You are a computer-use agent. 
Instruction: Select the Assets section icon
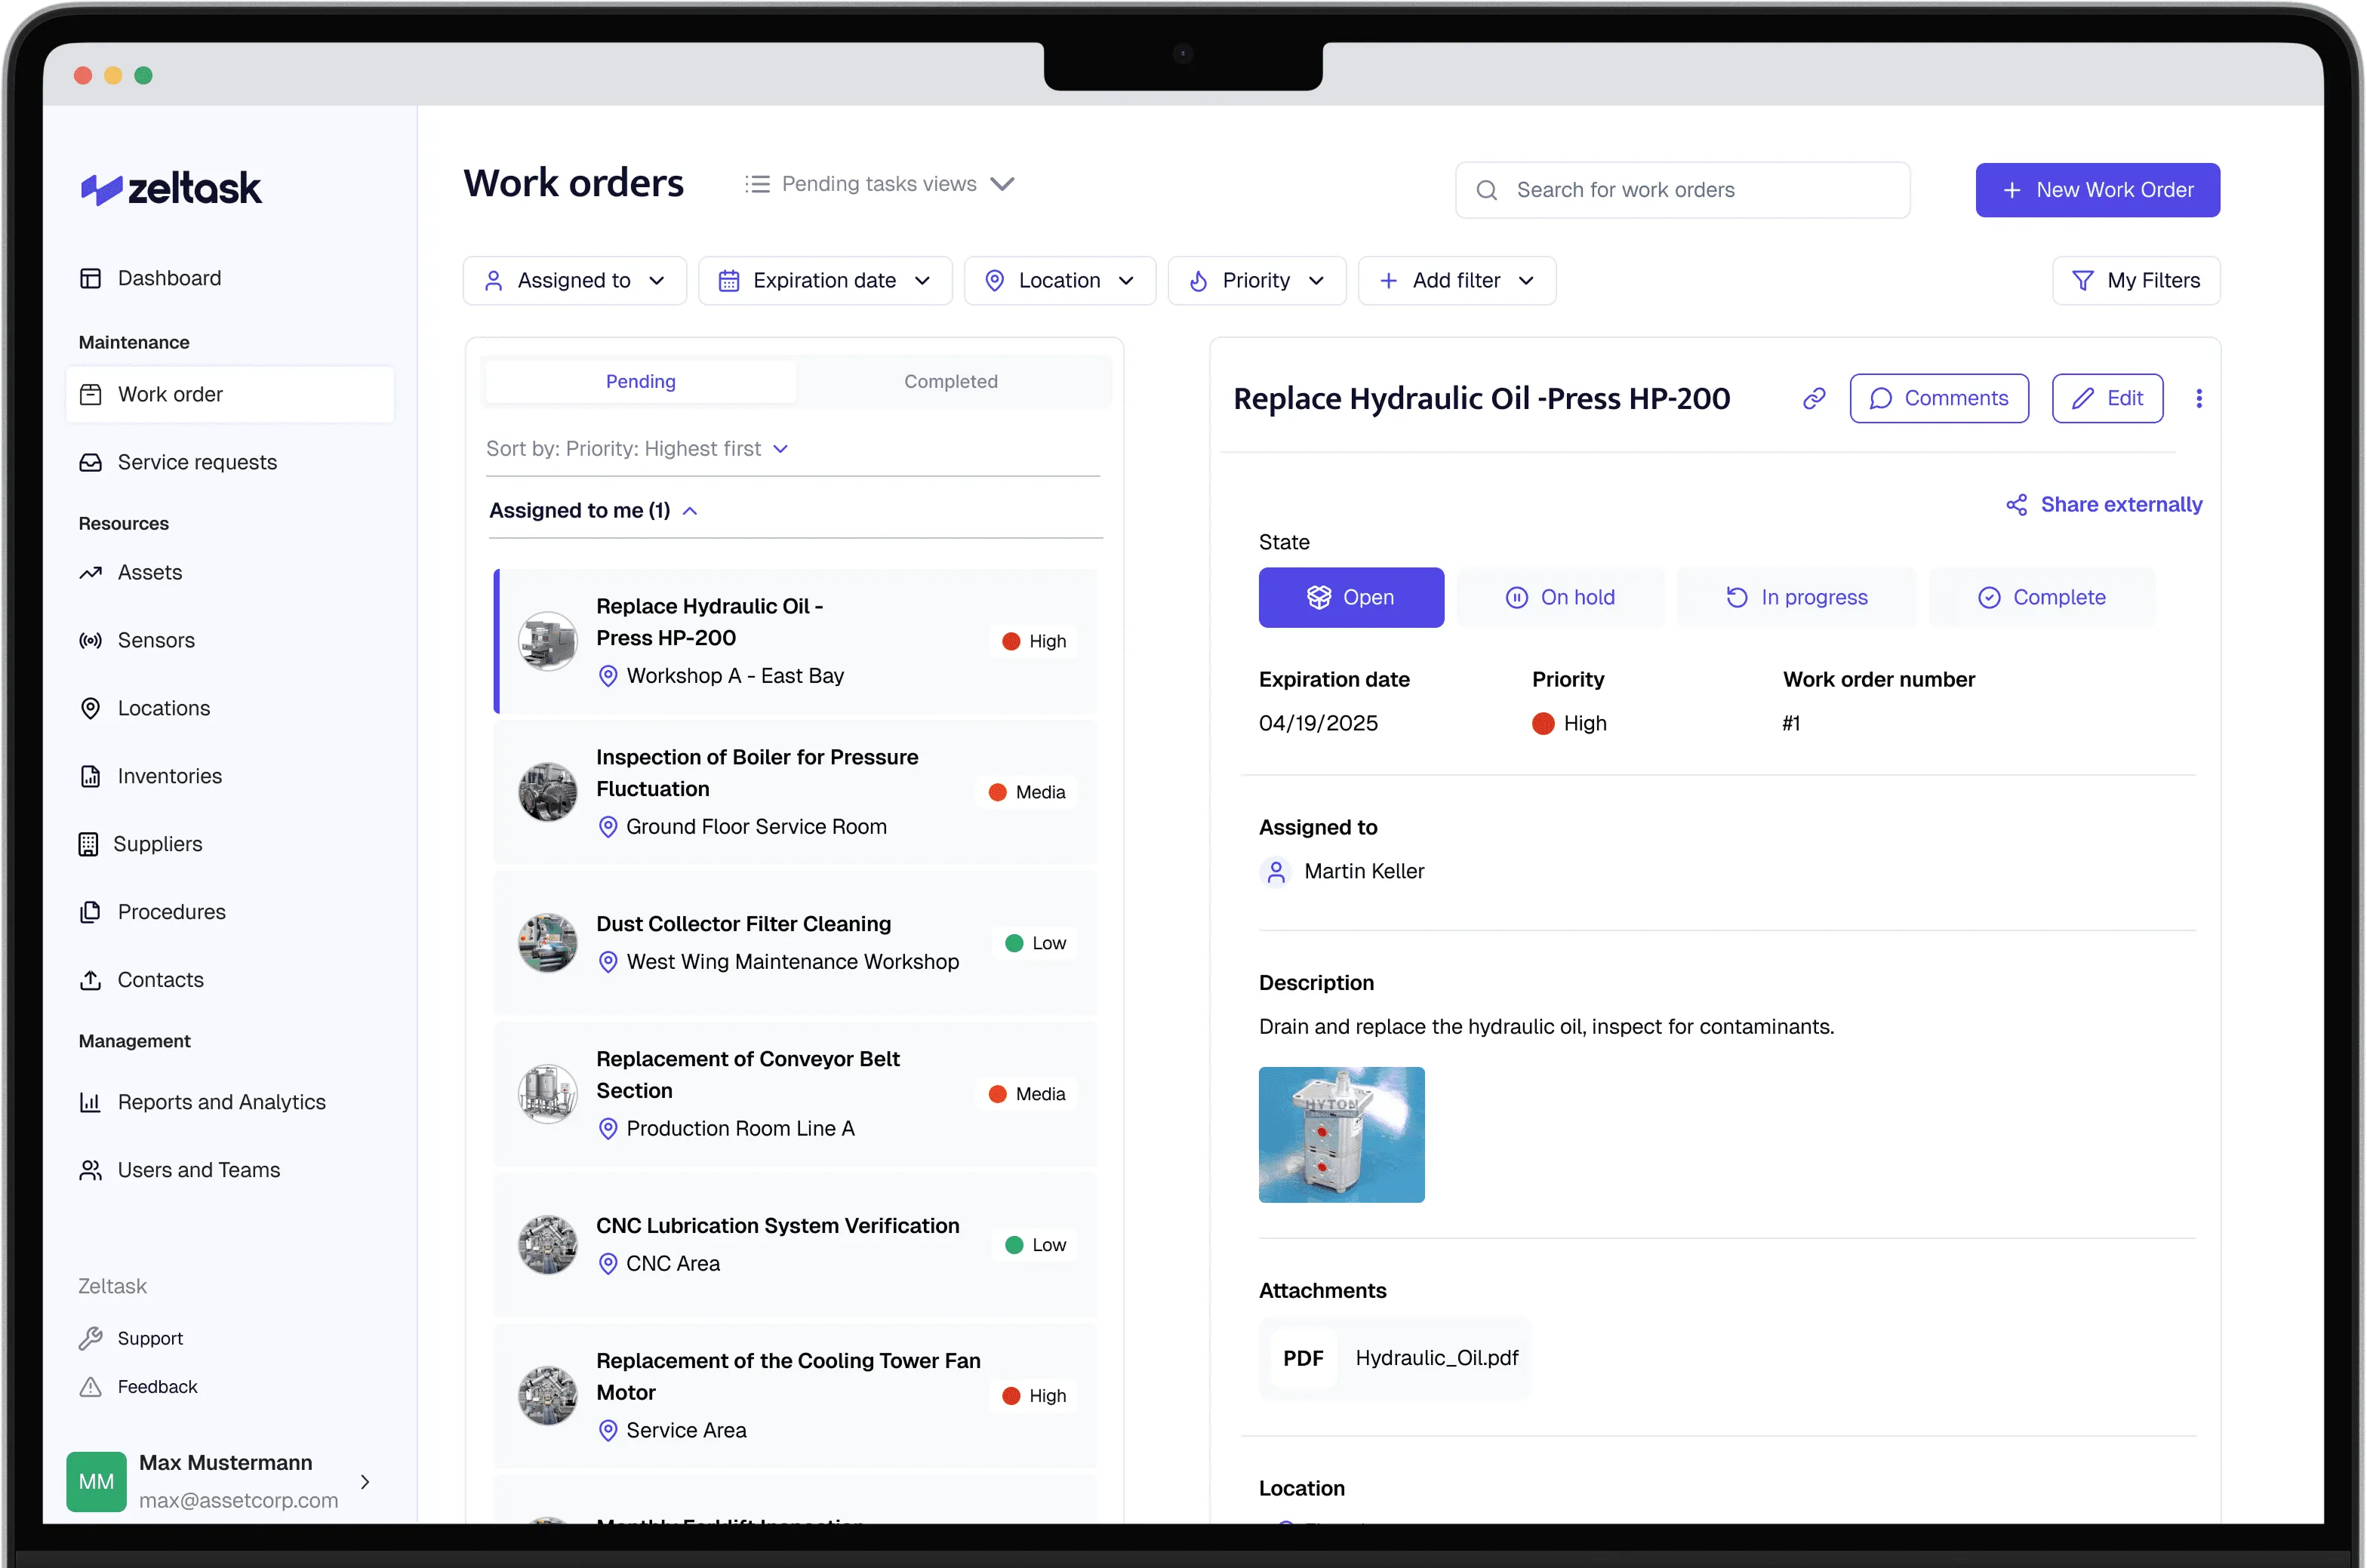click(x=91, y=572)
